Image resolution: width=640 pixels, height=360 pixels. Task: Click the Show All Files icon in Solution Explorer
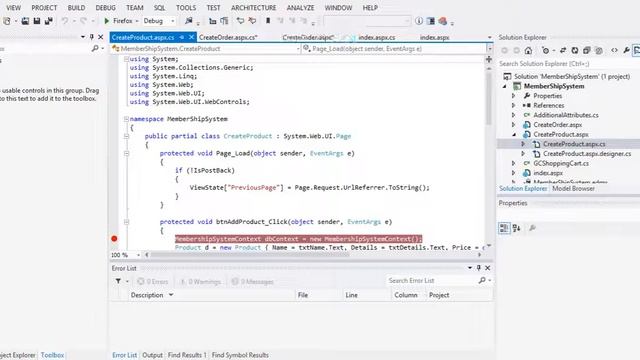599,50
